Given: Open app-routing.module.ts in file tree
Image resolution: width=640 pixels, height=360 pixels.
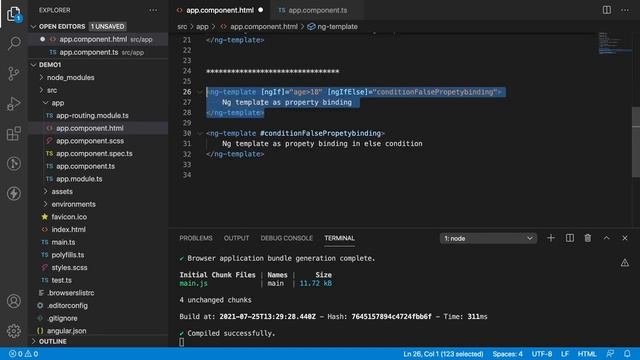Looking at the screenshot, I should (98, 116).
